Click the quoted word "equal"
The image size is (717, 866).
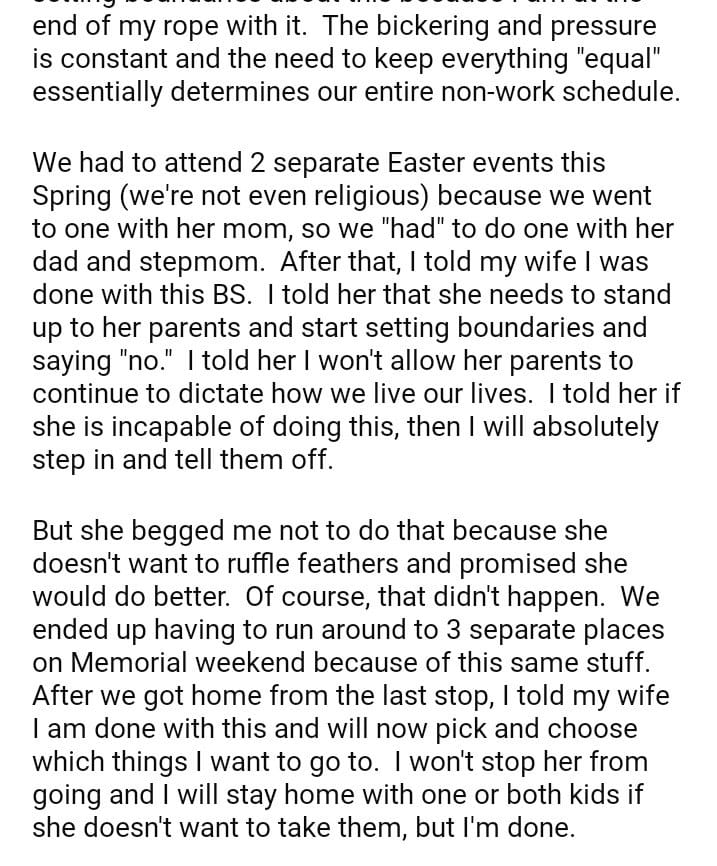point(620,59)
